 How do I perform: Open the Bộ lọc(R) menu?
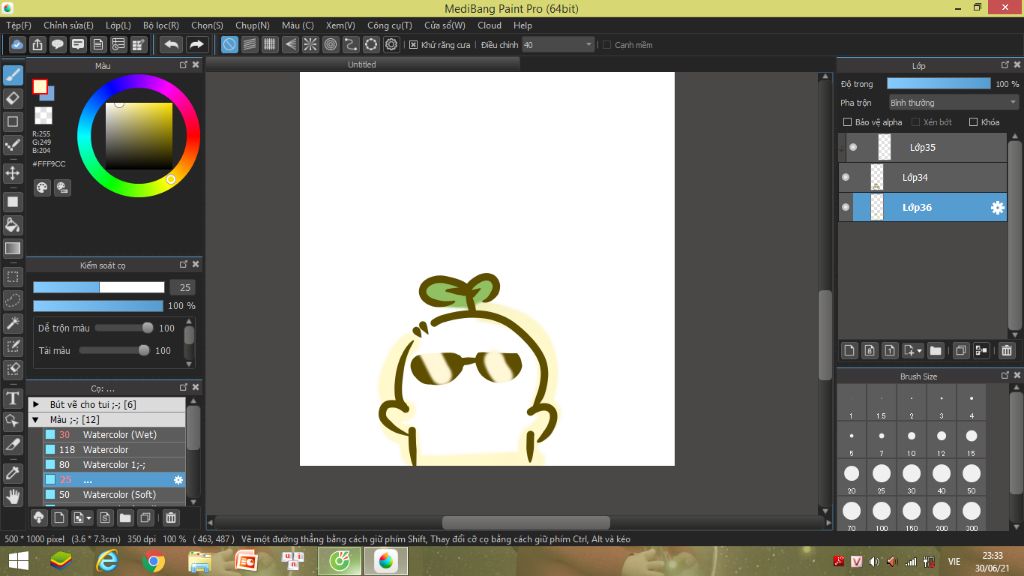click(161, 25)
